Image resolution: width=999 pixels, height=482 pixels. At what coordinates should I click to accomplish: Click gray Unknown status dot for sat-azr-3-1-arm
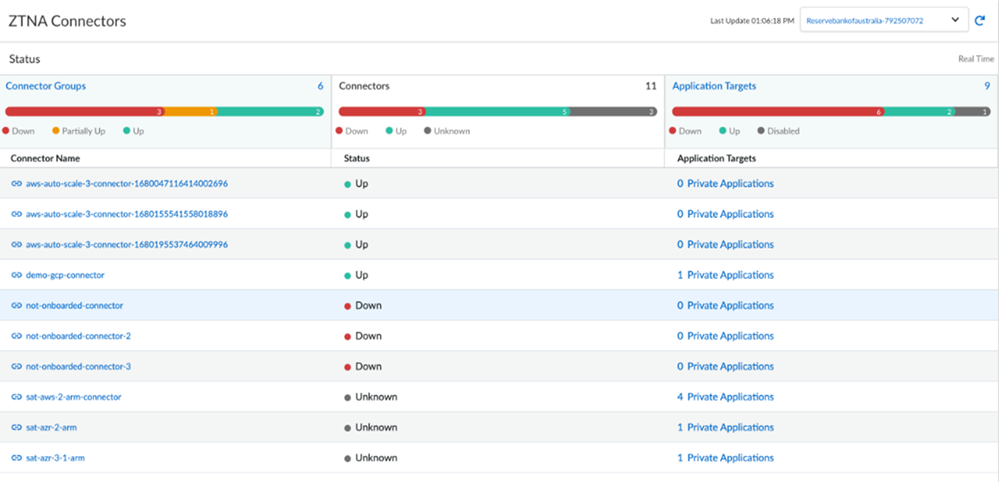pos(347,458)
